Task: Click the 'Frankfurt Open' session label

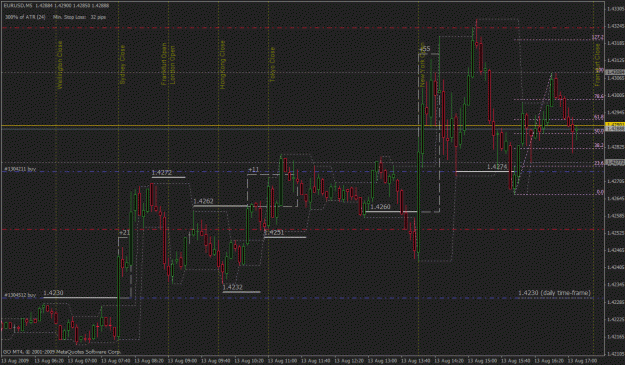Action: pos(164,64)
